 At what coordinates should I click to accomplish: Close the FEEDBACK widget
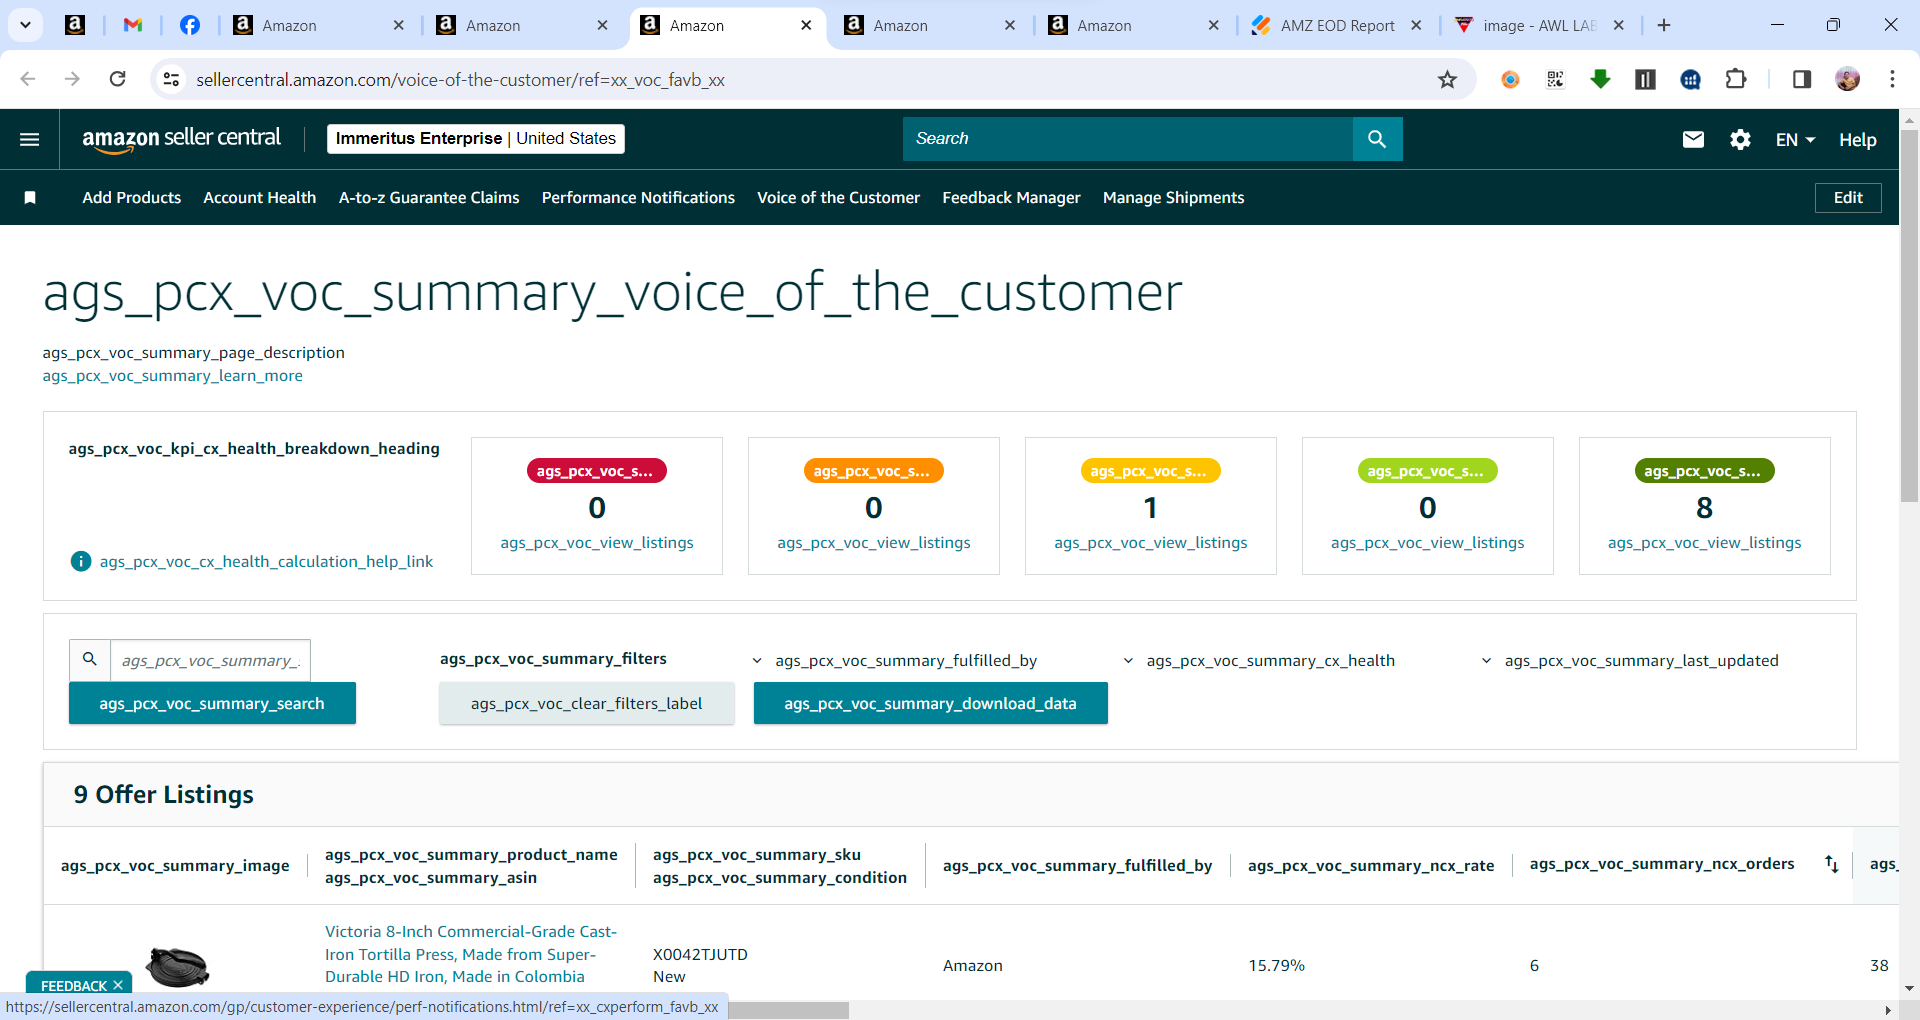[118, 985]
